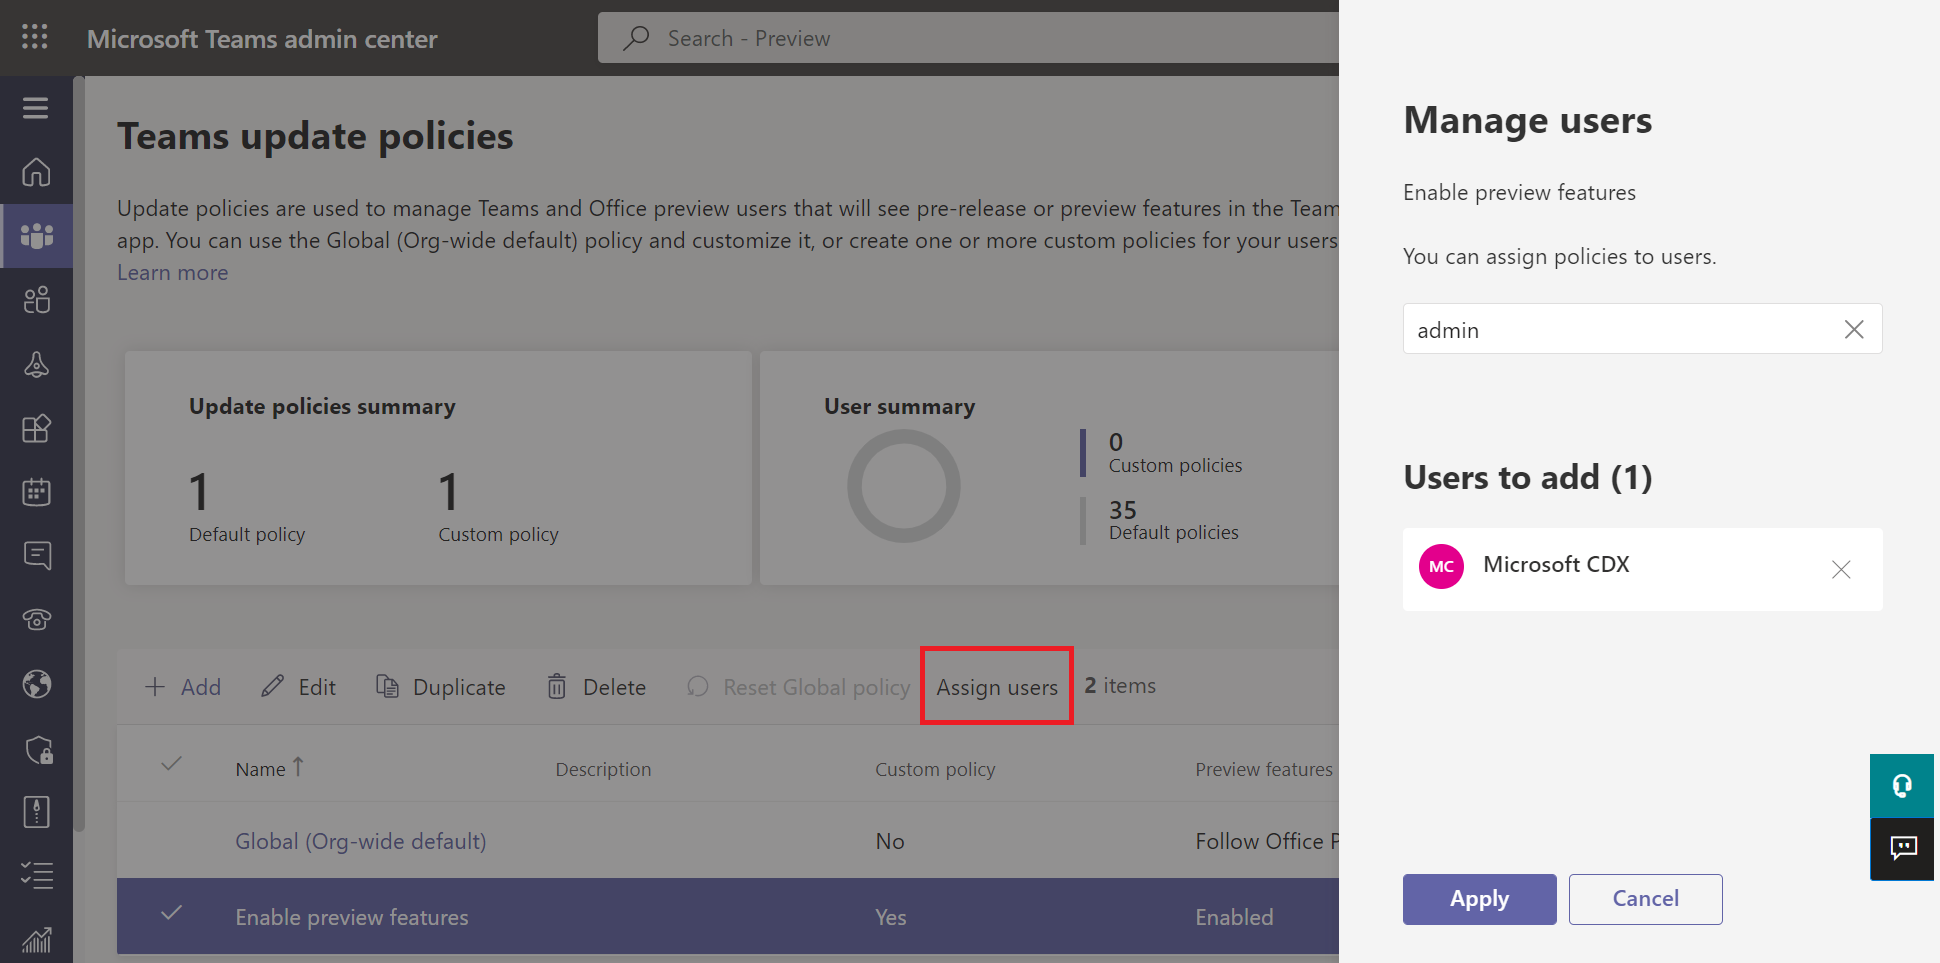The width and height of the screenshot is (1940, 963).
Task: Focus the user search field containing admin
Action: tap(1642, 329)
